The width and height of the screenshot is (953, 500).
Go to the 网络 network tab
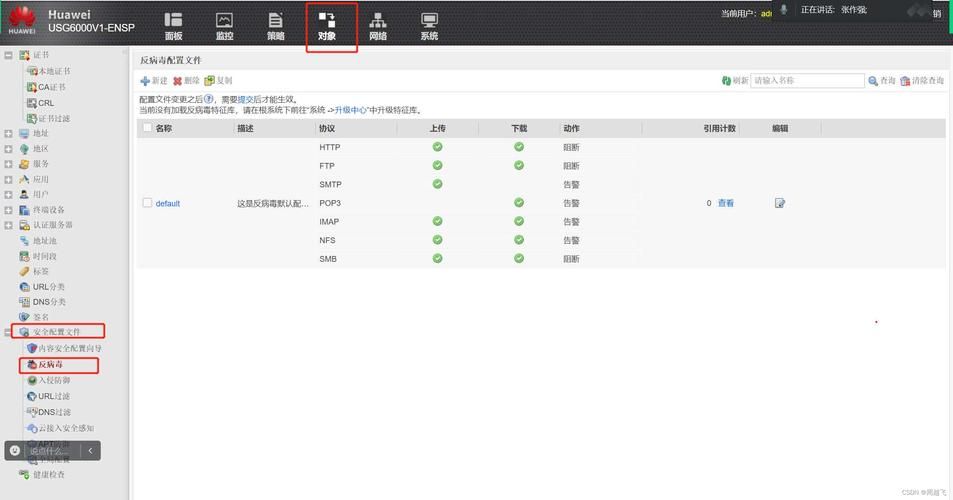378,27
